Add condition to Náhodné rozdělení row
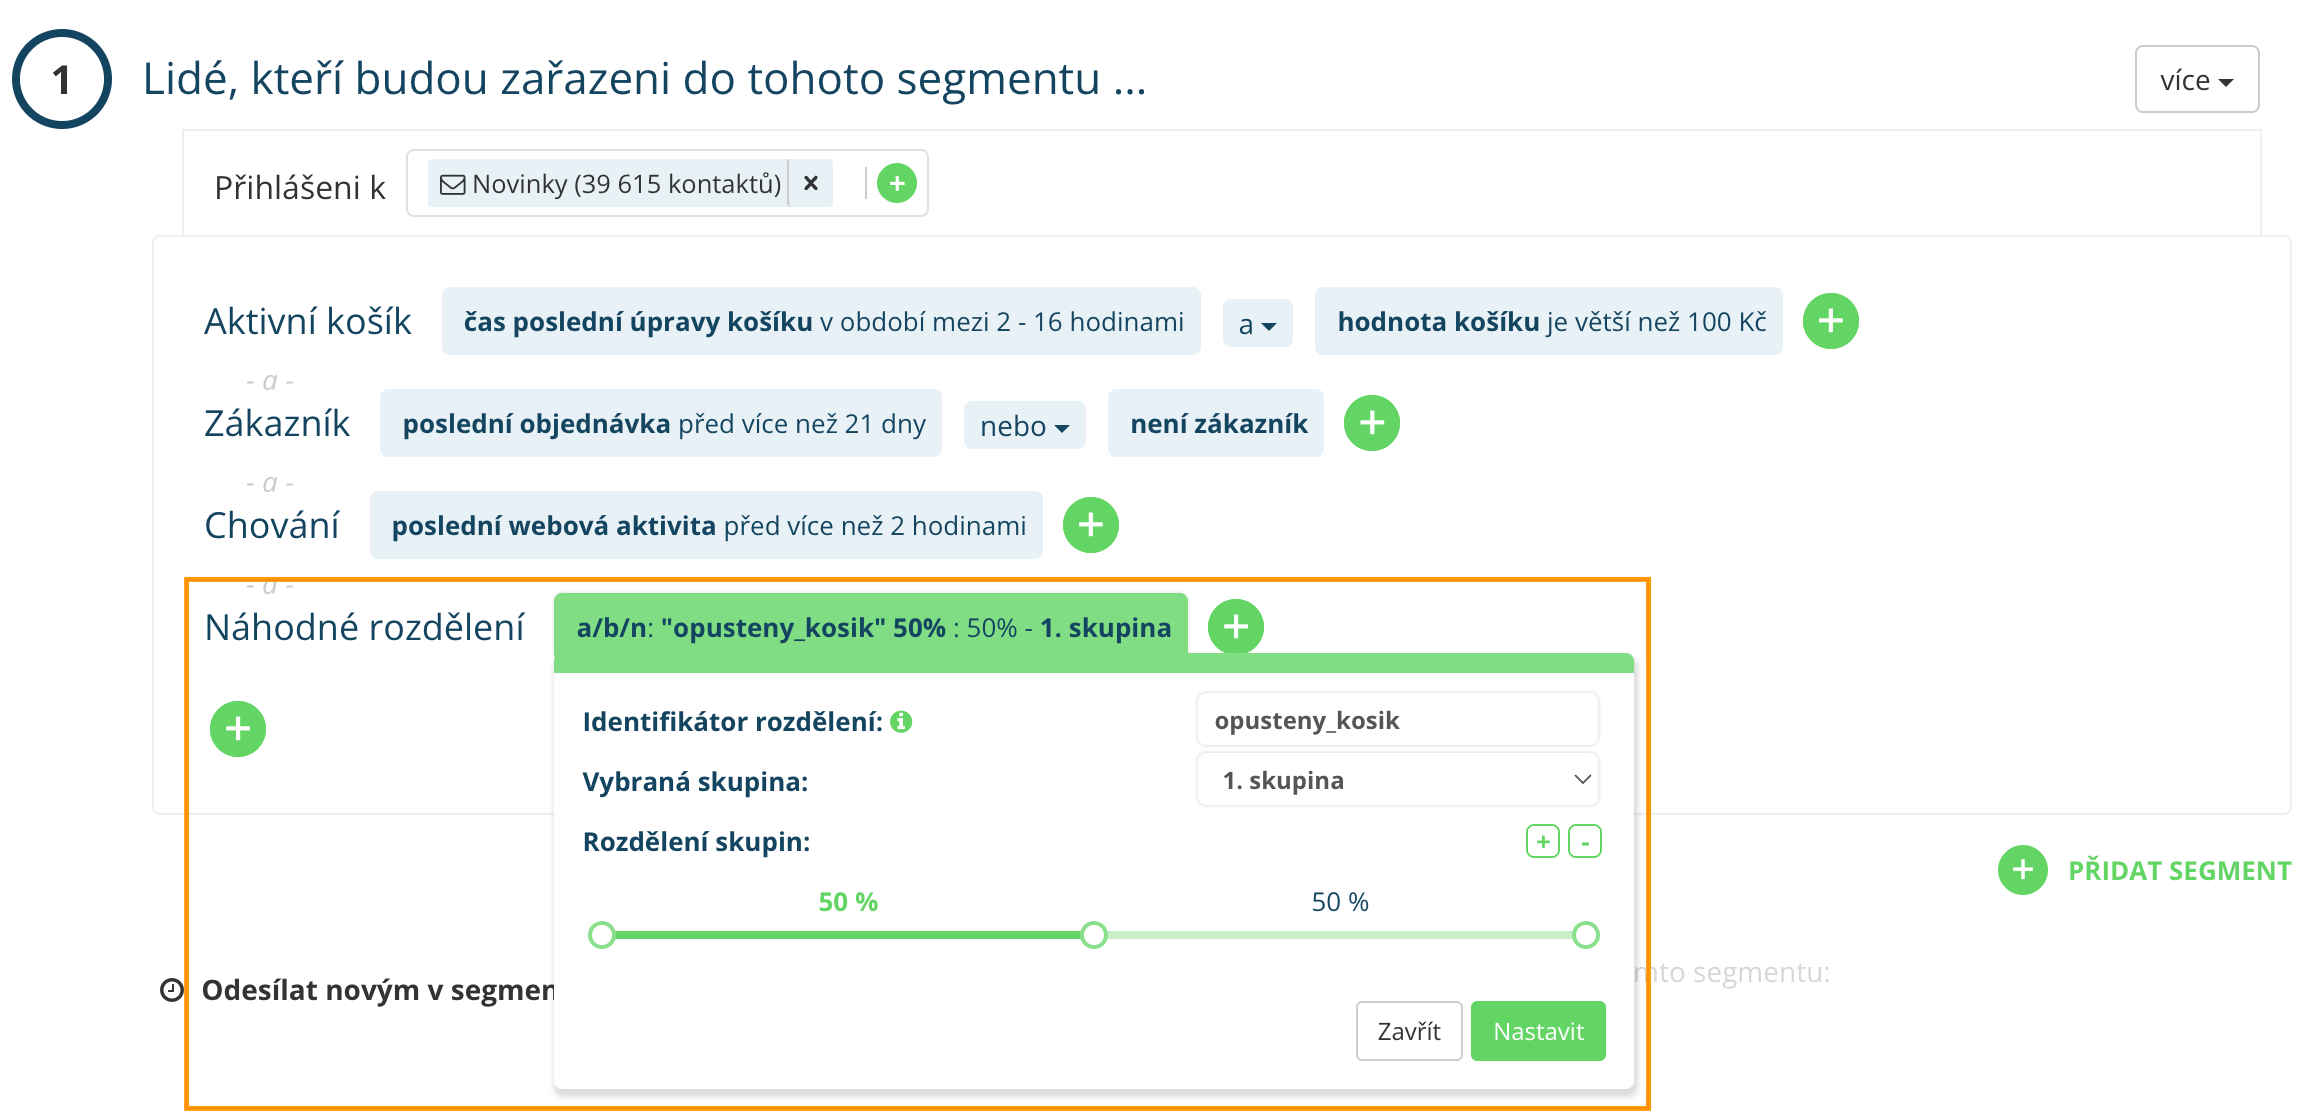 click(x=1235, y=627)
